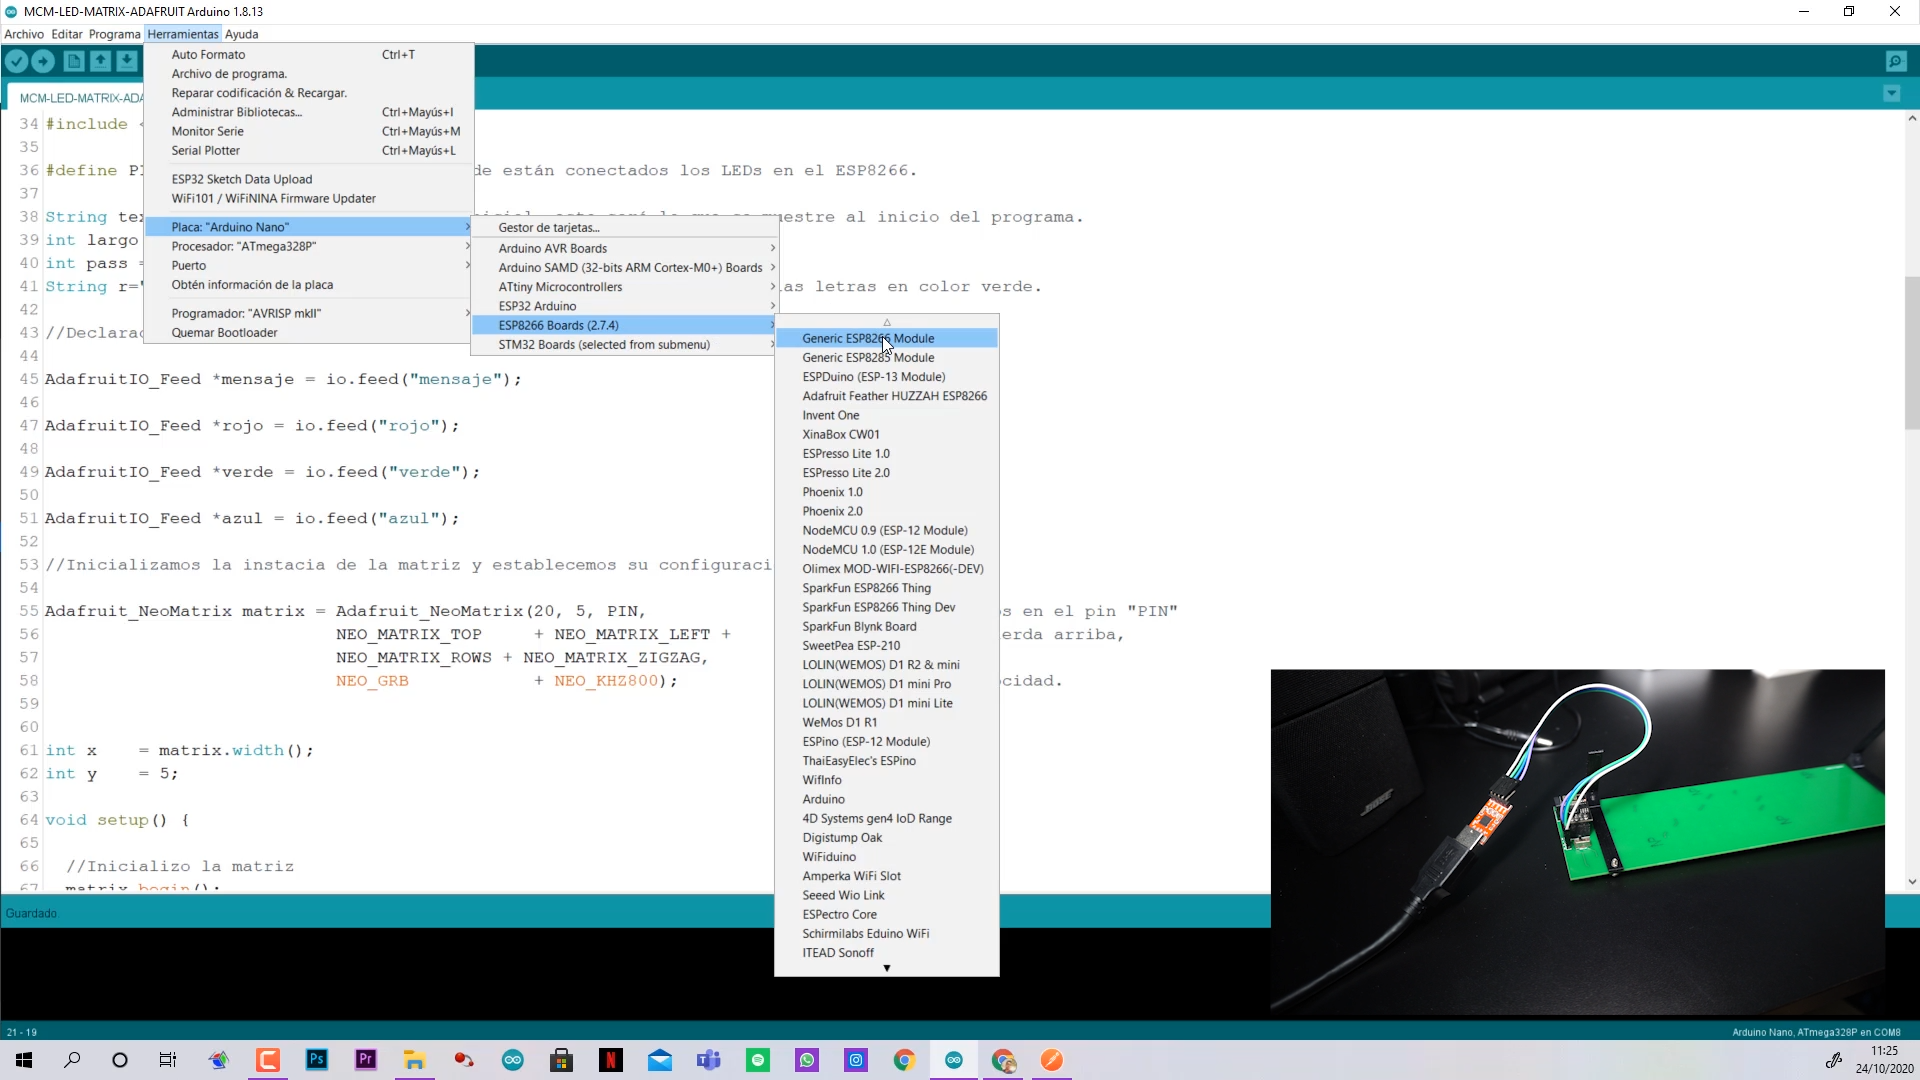Click the Upload sketch arrow icon
This screenshot has width=1920, height=1080.
[43, 61]
